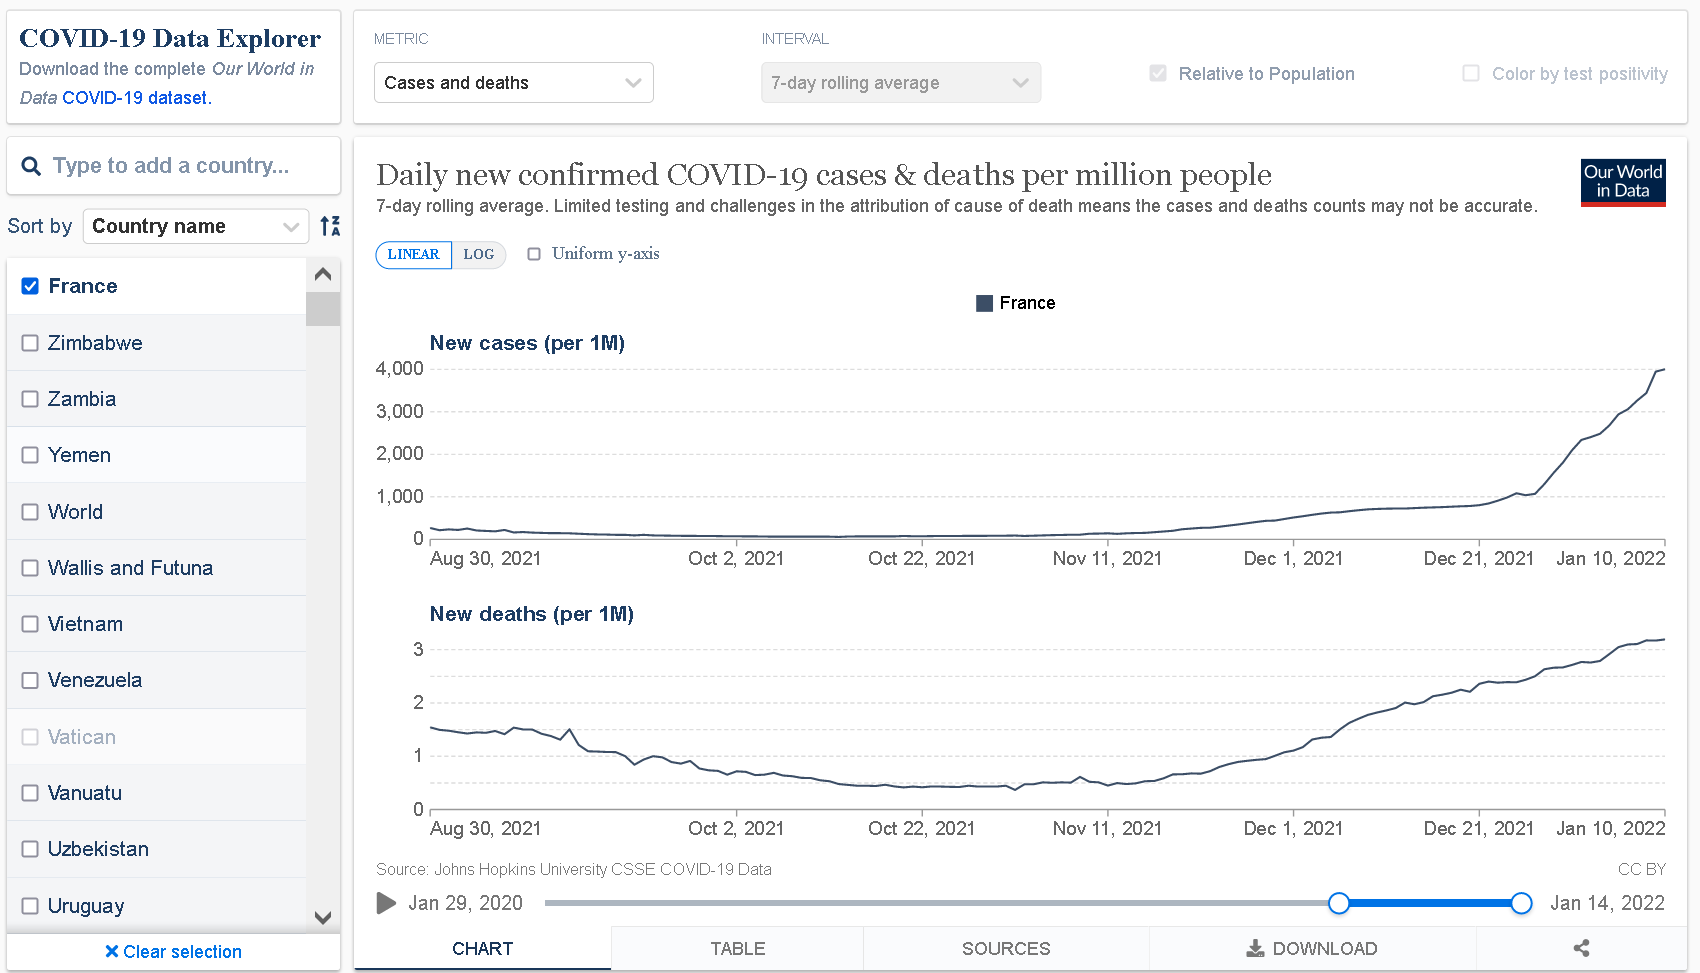Click the X icon in Clear selection
This screenshot has width=1700, height=973.
(x=112, y=951)
